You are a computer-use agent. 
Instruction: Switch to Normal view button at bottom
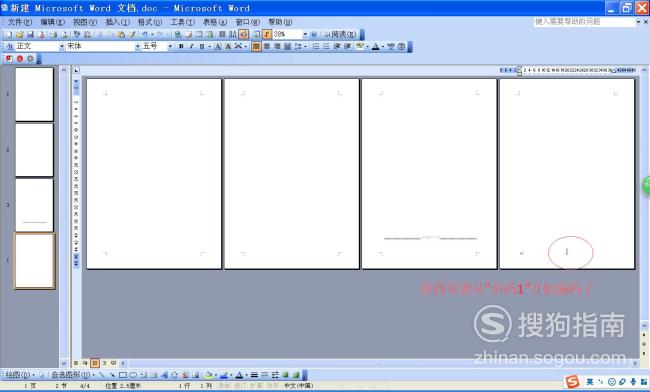[x=76, y=363]
